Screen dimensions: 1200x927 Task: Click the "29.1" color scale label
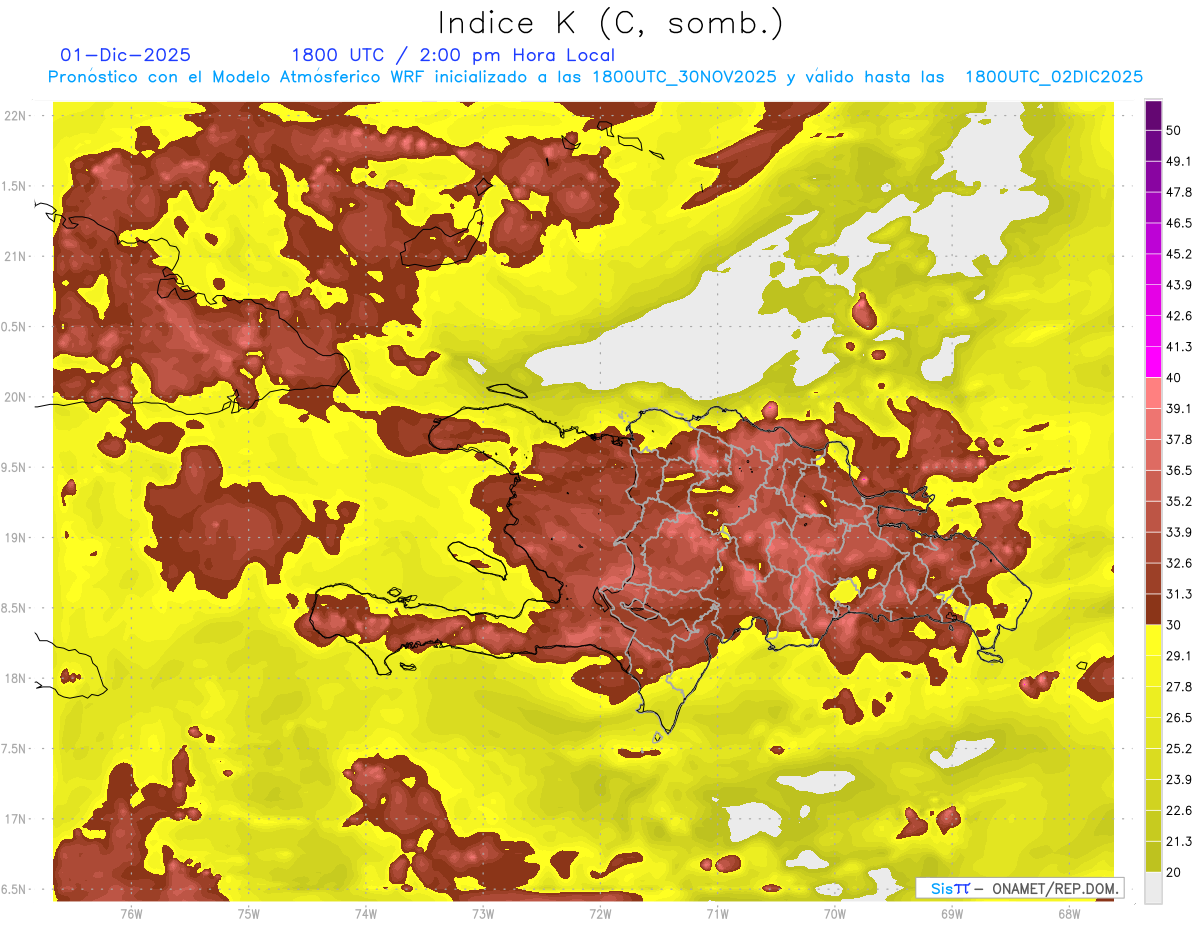(1178, 656)
